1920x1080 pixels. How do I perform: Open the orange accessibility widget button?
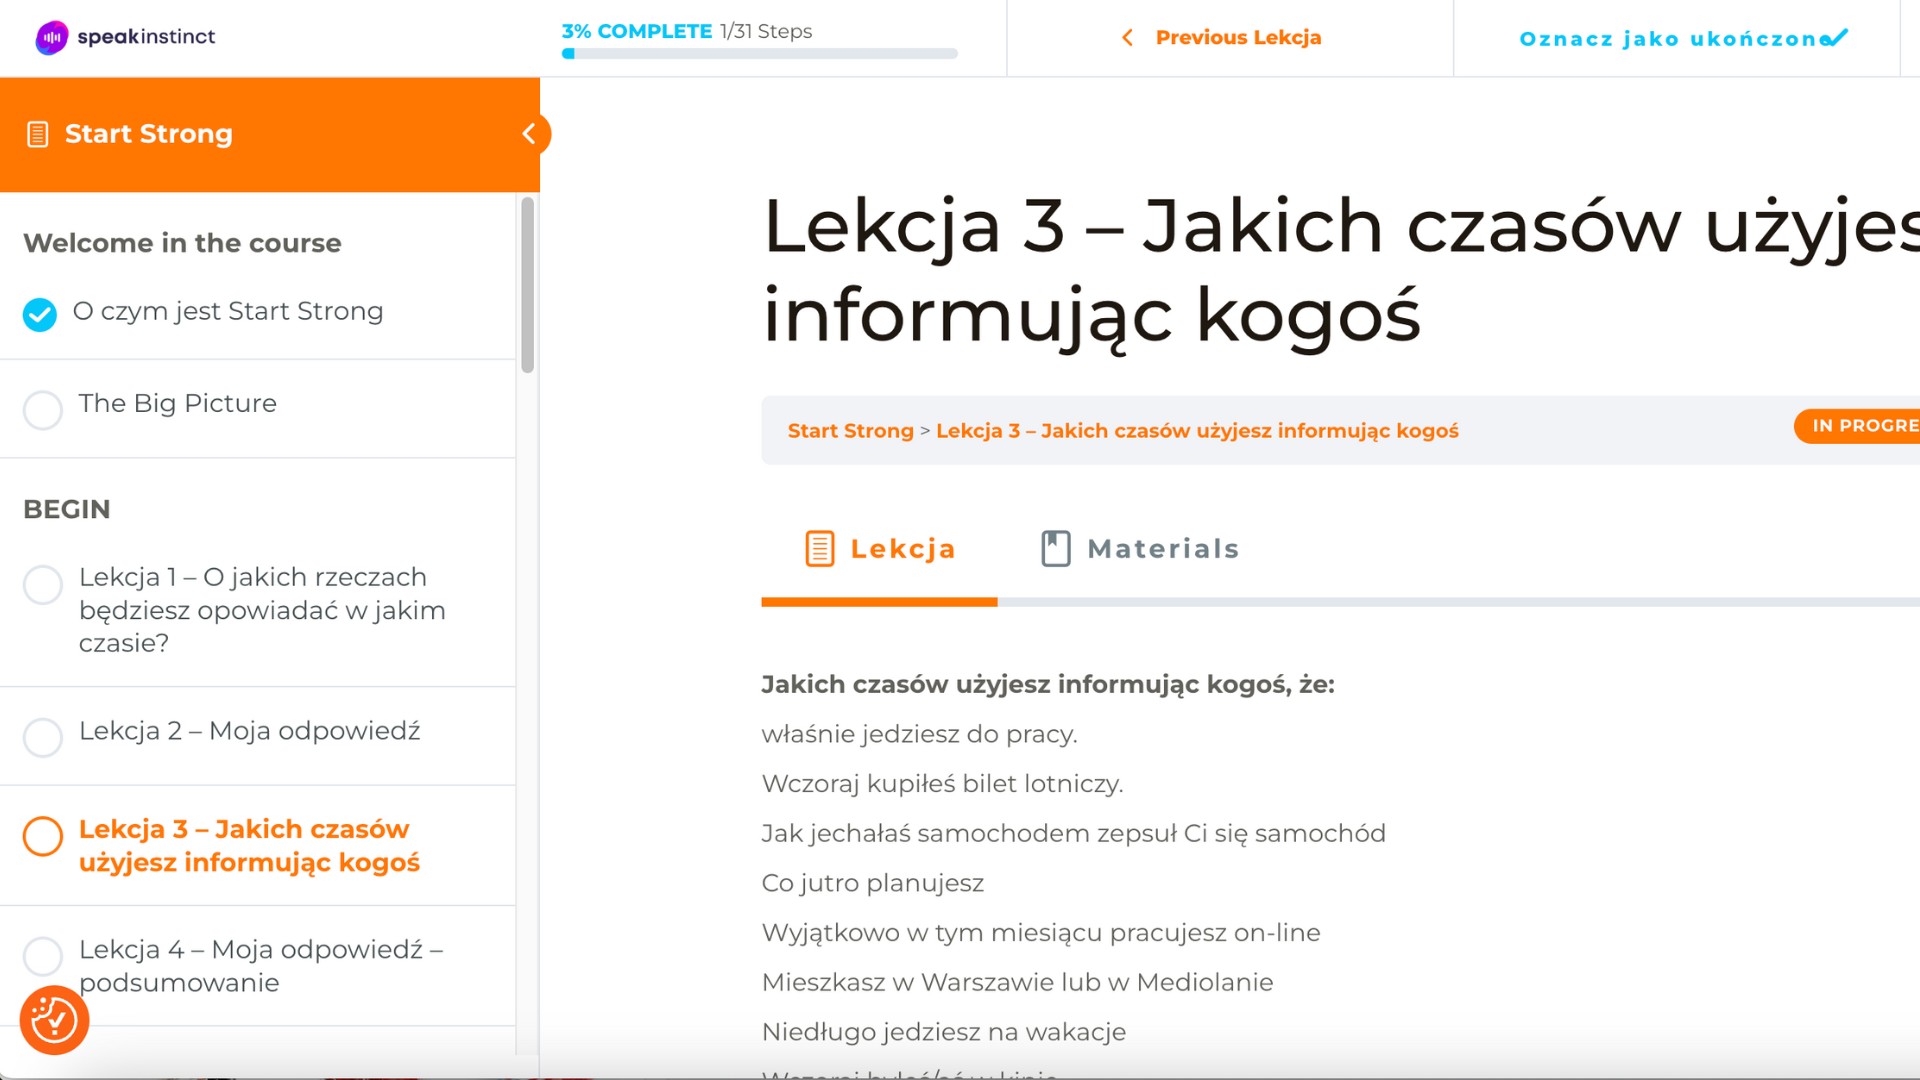click(x=54, y=1020)
